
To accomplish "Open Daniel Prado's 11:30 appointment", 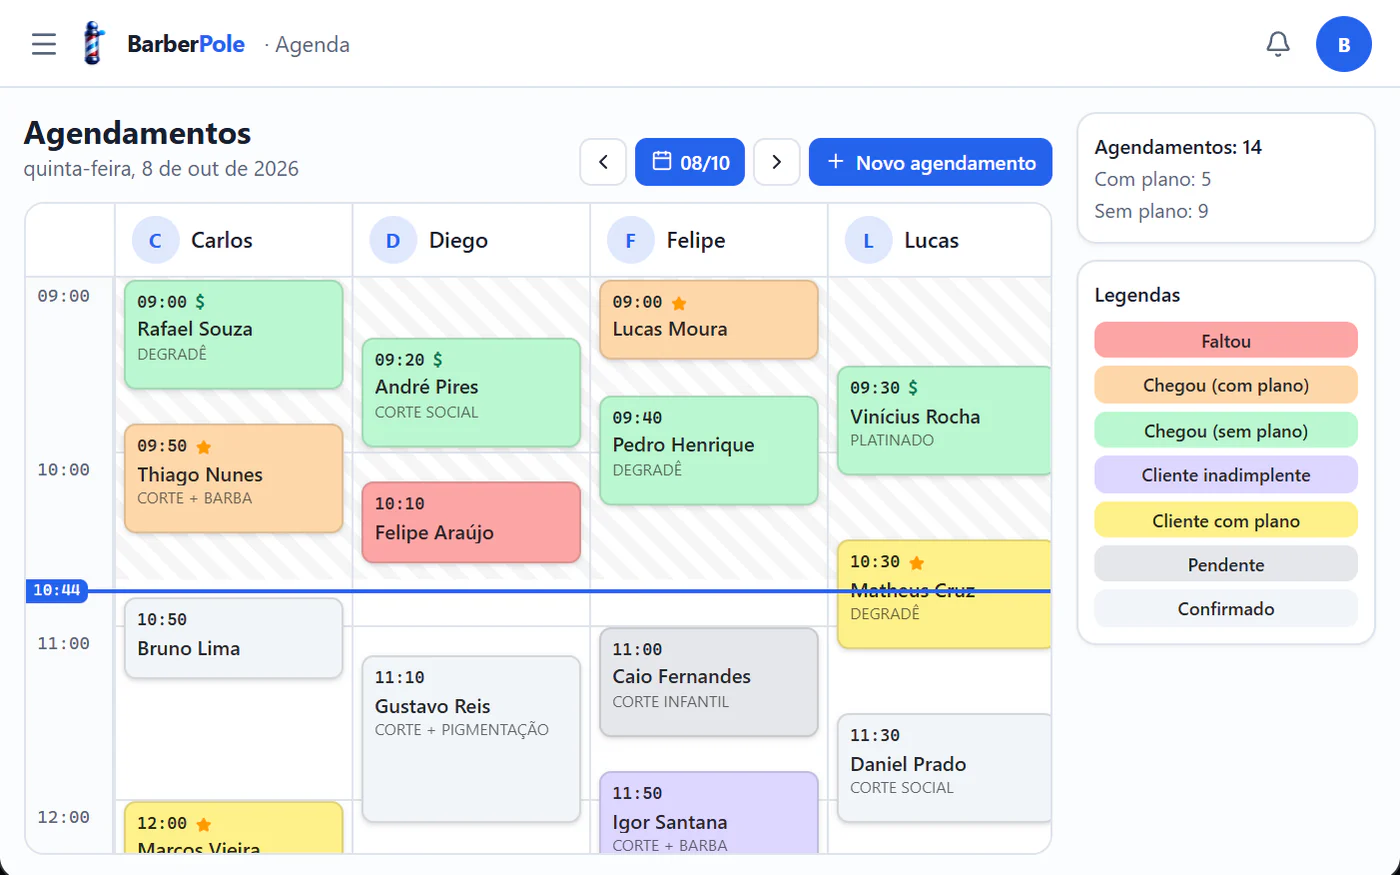I will point(945,768).
